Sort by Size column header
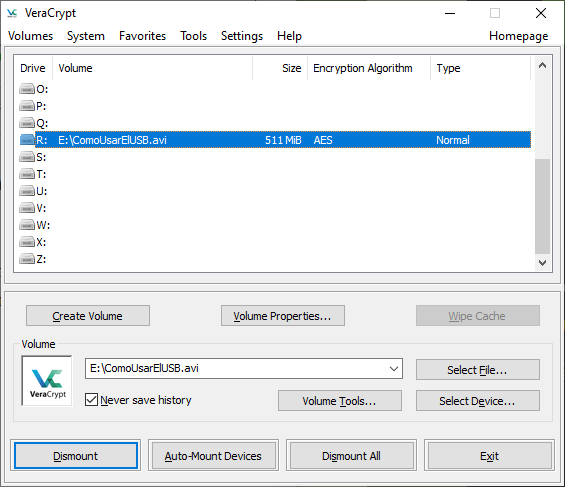 [x=280, y=68]
